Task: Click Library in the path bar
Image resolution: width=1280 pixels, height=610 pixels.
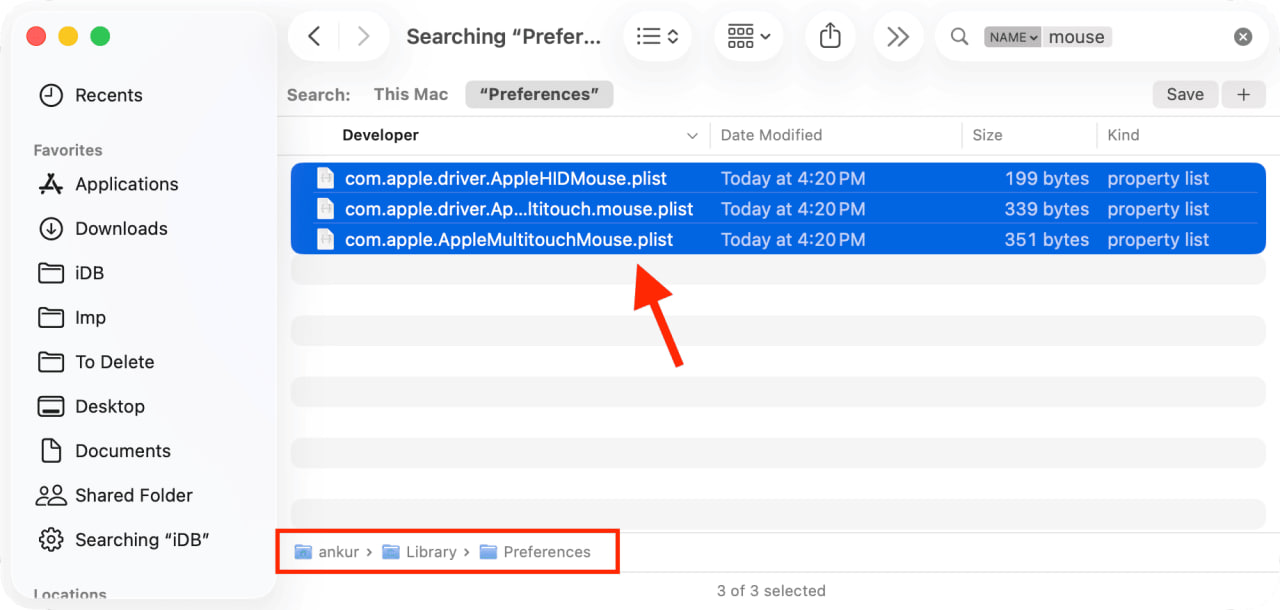Action: pos(430,552)
